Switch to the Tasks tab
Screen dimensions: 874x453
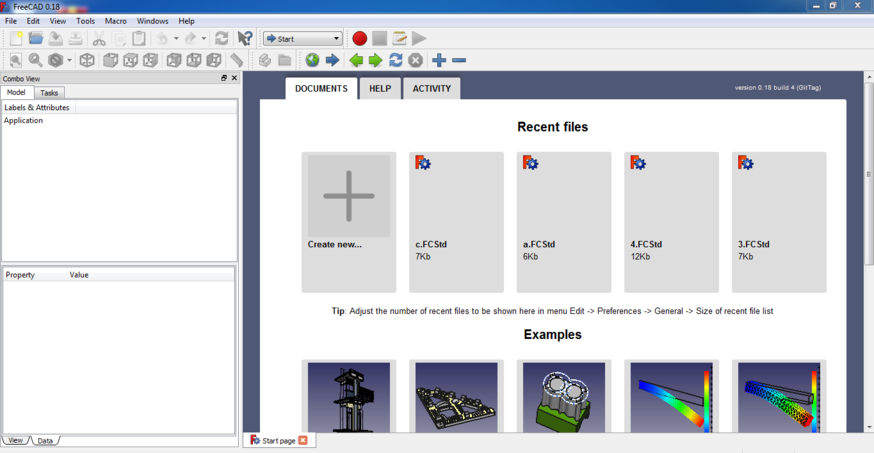[49, 92]
